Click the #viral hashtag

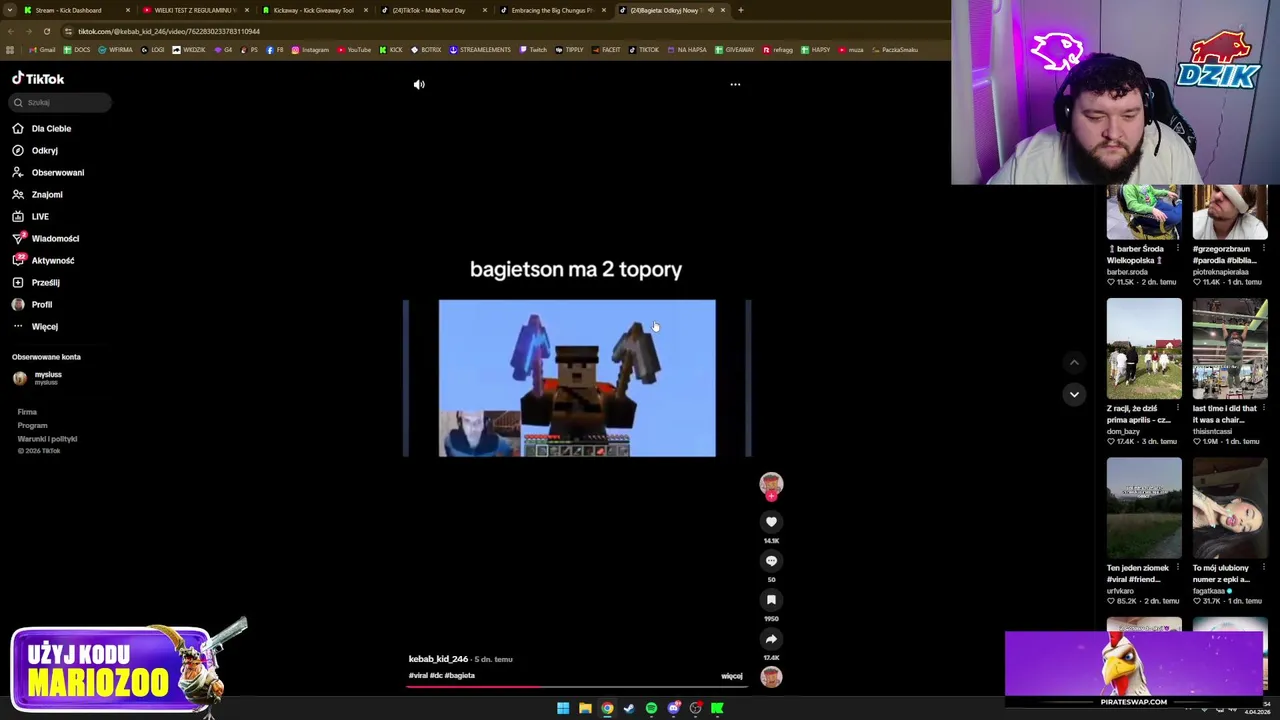click(x=418, y=676)
